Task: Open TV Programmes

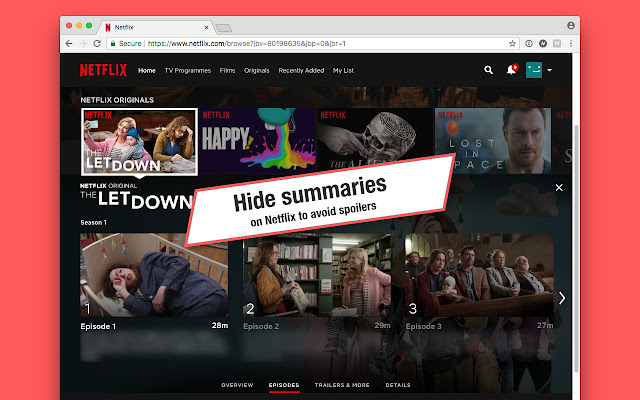Action: pyautogui.click(x=188, y=71)
